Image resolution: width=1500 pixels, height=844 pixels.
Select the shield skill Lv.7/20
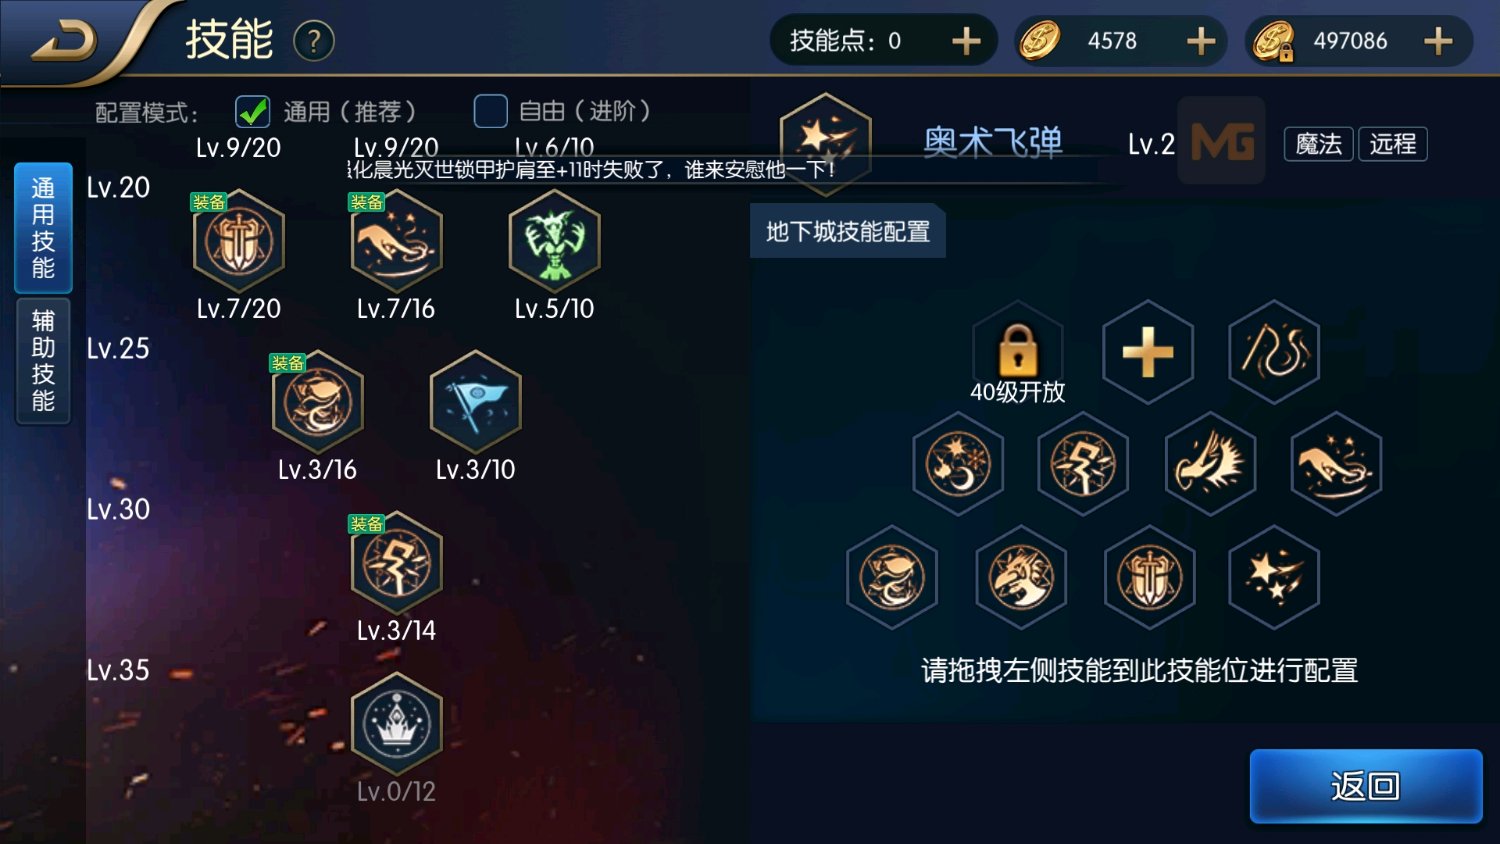coord(239,241)
